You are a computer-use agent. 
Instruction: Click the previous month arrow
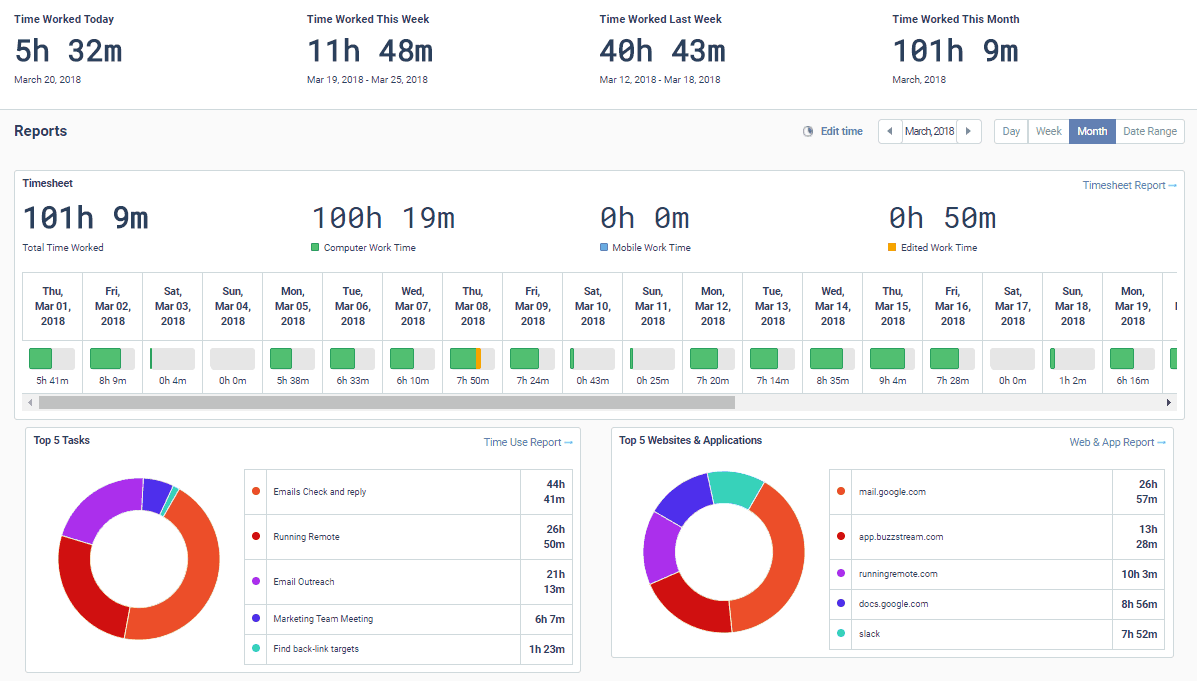tap(890, 131)
